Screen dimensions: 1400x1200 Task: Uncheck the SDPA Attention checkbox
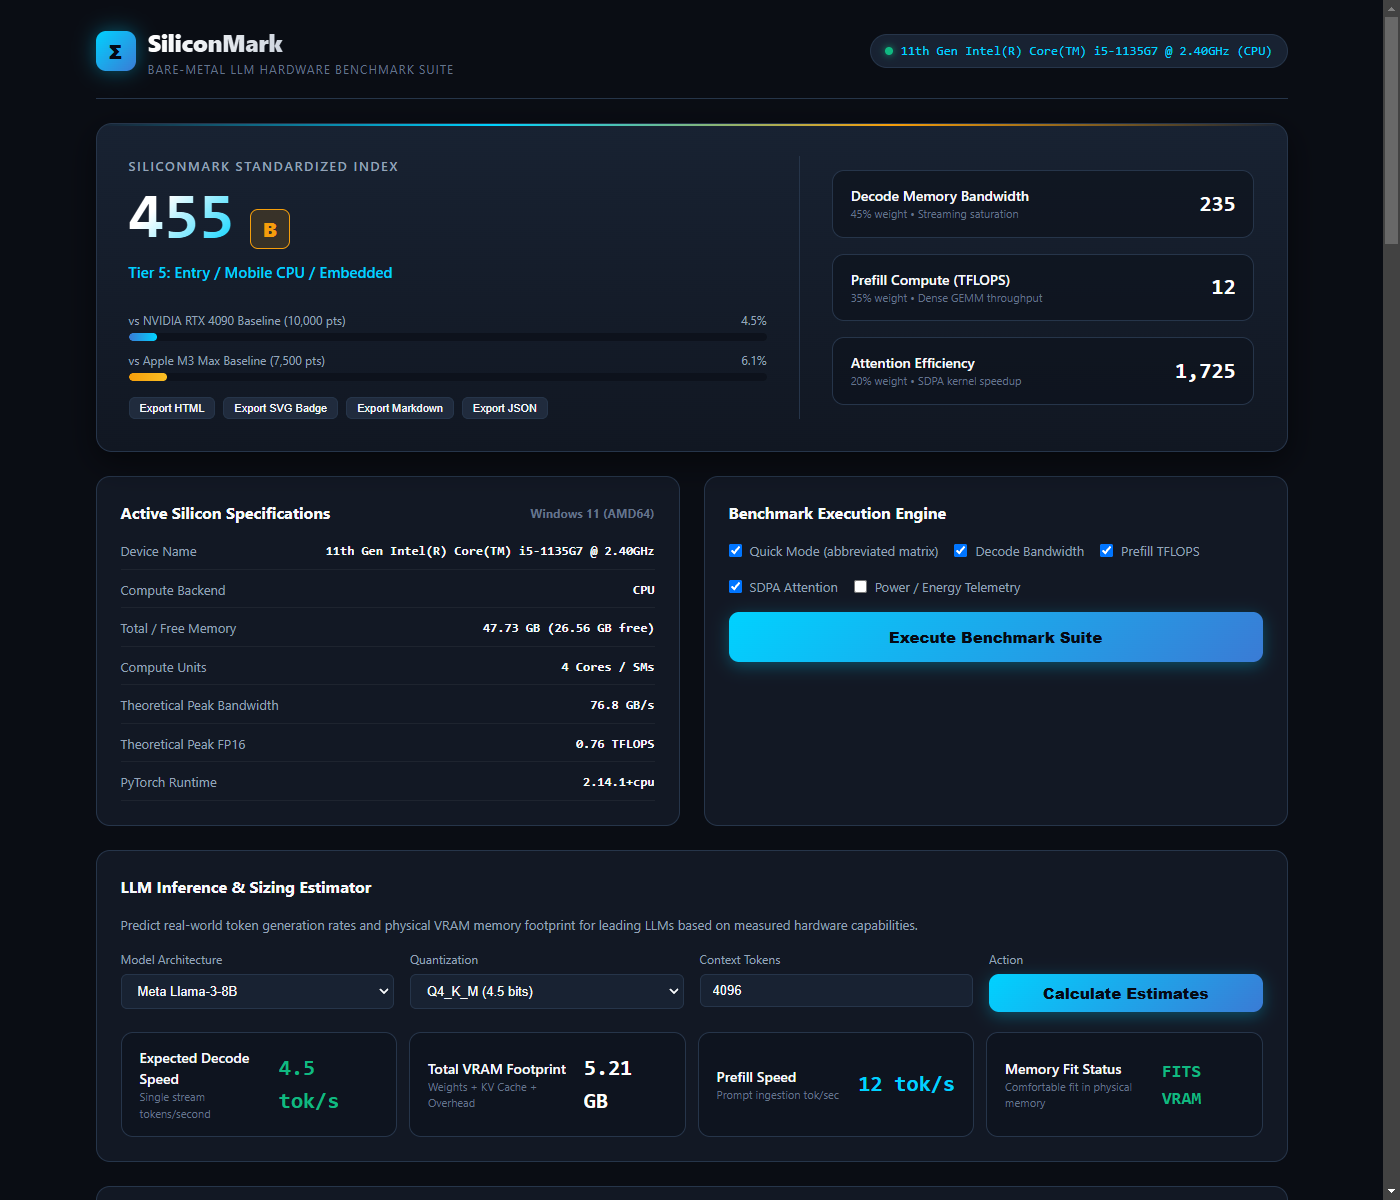pyautogui.click(x=736, y=587)
